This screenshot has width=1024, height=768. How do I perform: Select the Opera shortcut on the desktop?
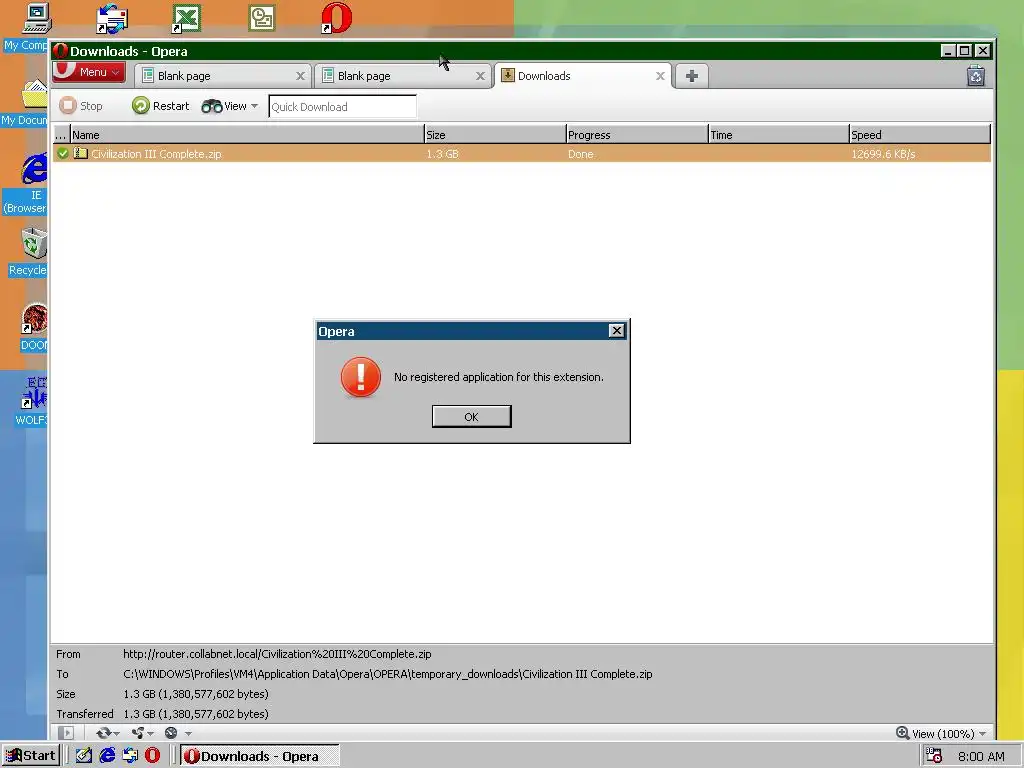tap(336, 18)
